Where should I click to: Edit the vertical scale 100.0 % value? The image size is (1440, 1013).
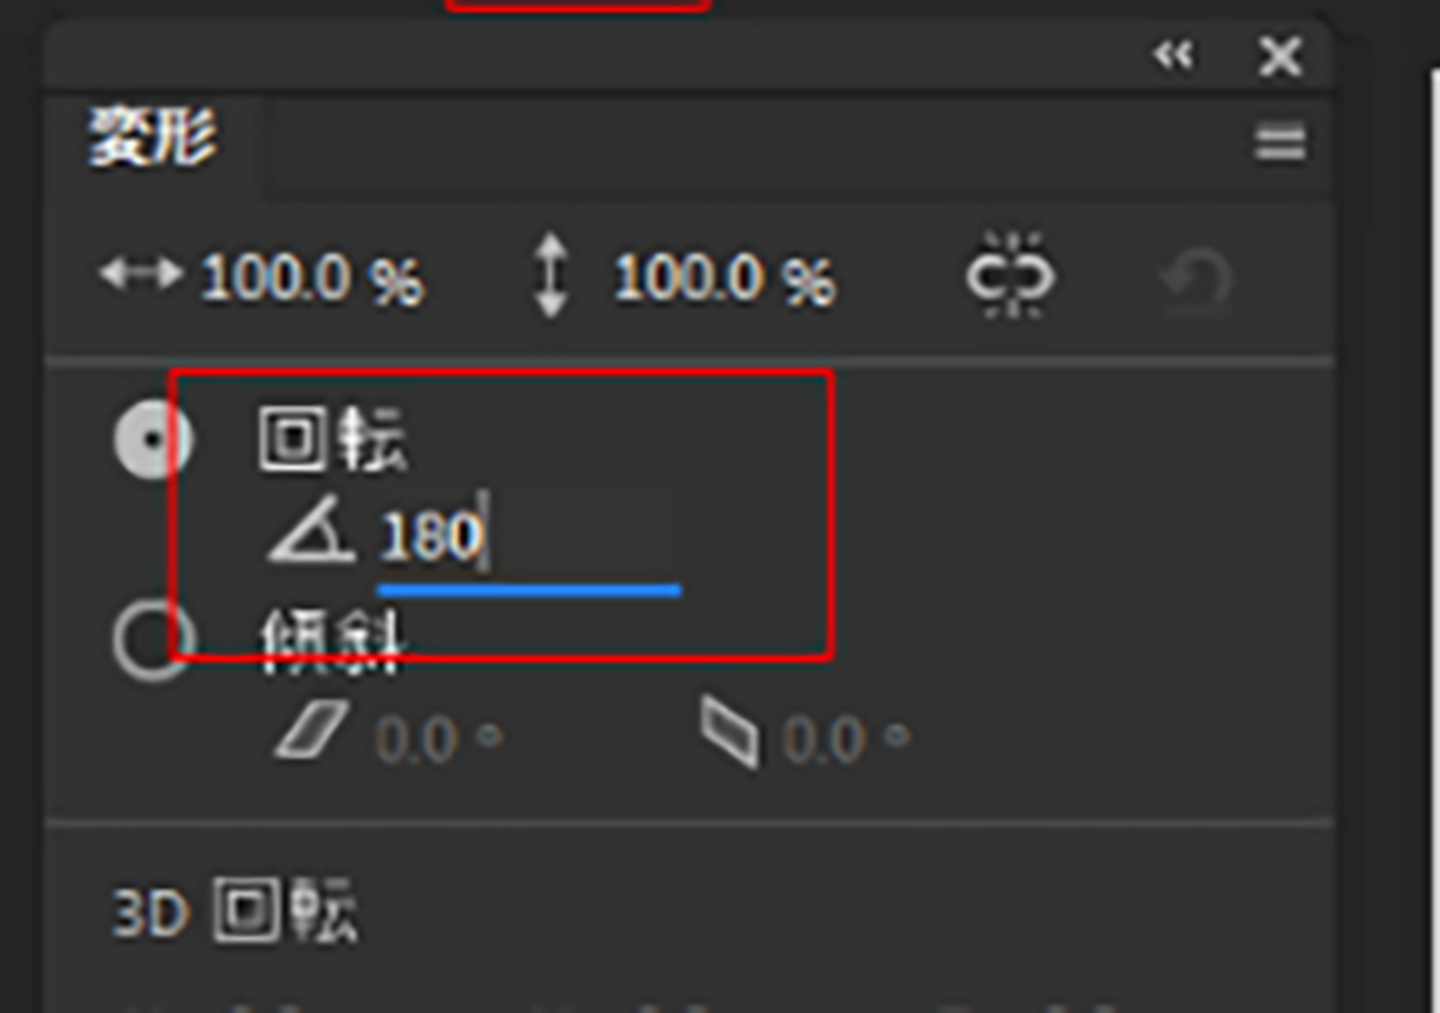tap(724, 278)
